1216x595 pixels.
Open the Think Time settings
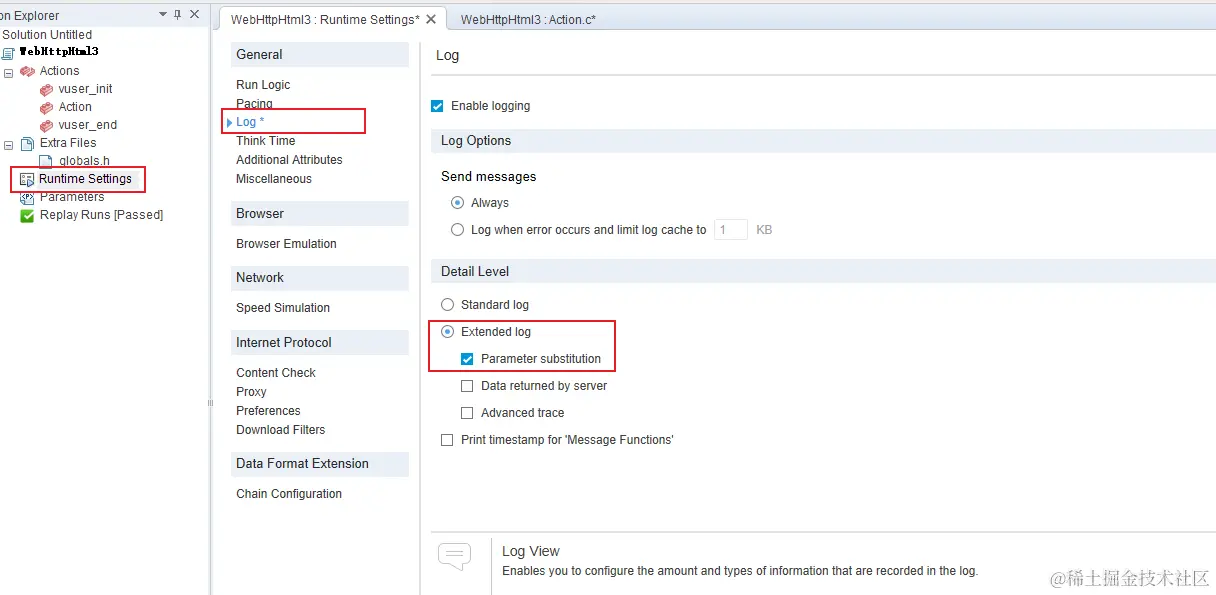(266, 141)
